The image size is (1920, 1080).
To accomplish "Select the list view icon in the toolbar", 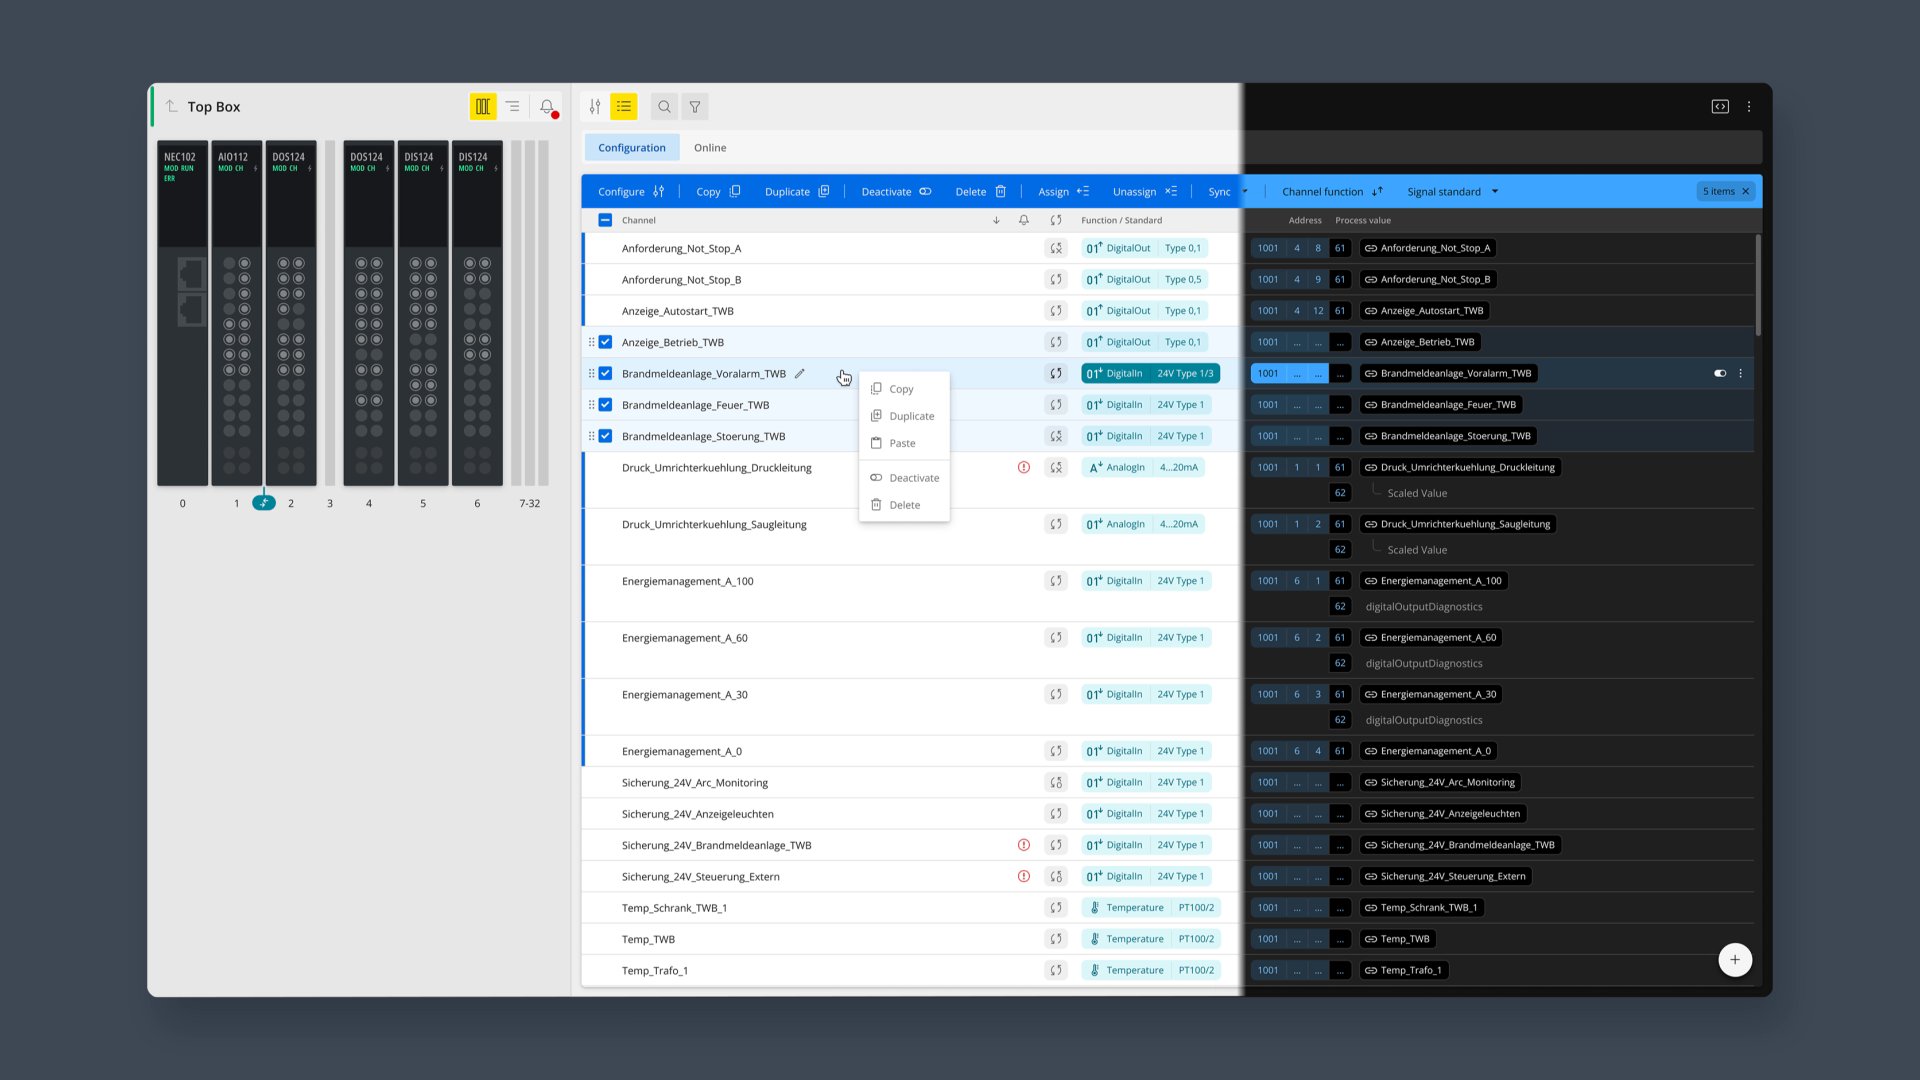I will [623, 106].
